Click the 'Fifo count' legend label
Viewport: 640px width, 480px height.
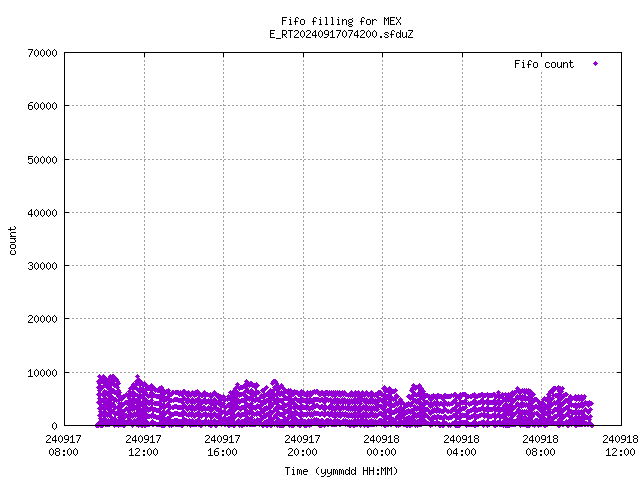[544, 64]
